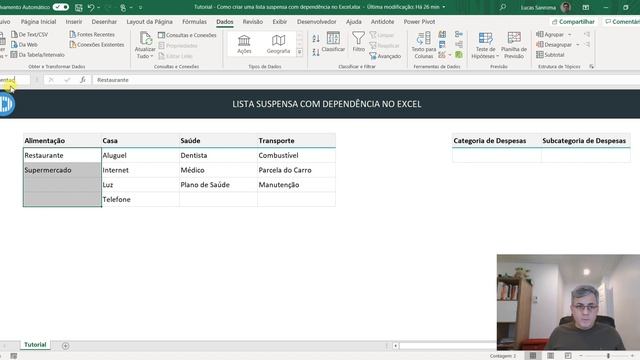This screenshot has width=640, height=360.
Task: Click the formula bar showing Restaurante
Action: (366, 80)
